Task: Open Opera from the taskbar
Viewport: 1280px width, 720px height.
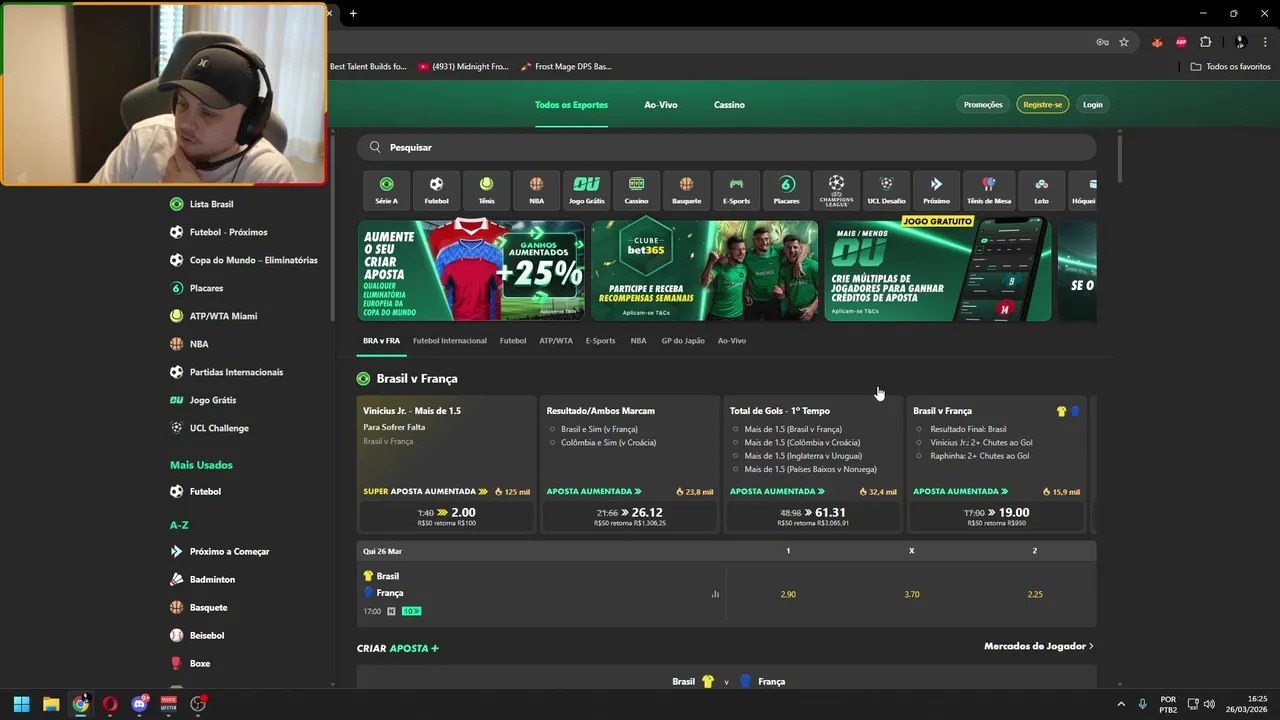Action: tap(110, 704)
